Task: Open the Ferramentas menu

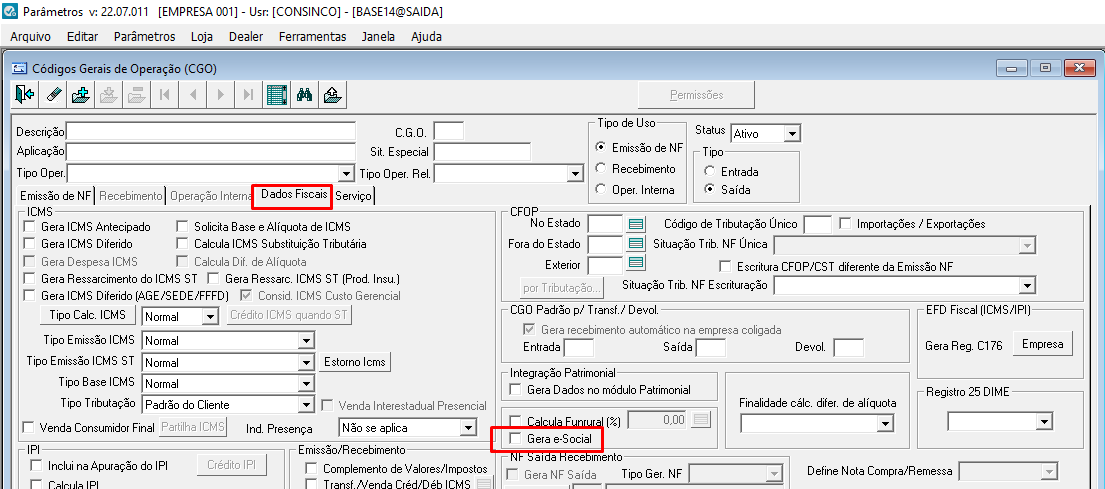Action: [x=313, y=37]
